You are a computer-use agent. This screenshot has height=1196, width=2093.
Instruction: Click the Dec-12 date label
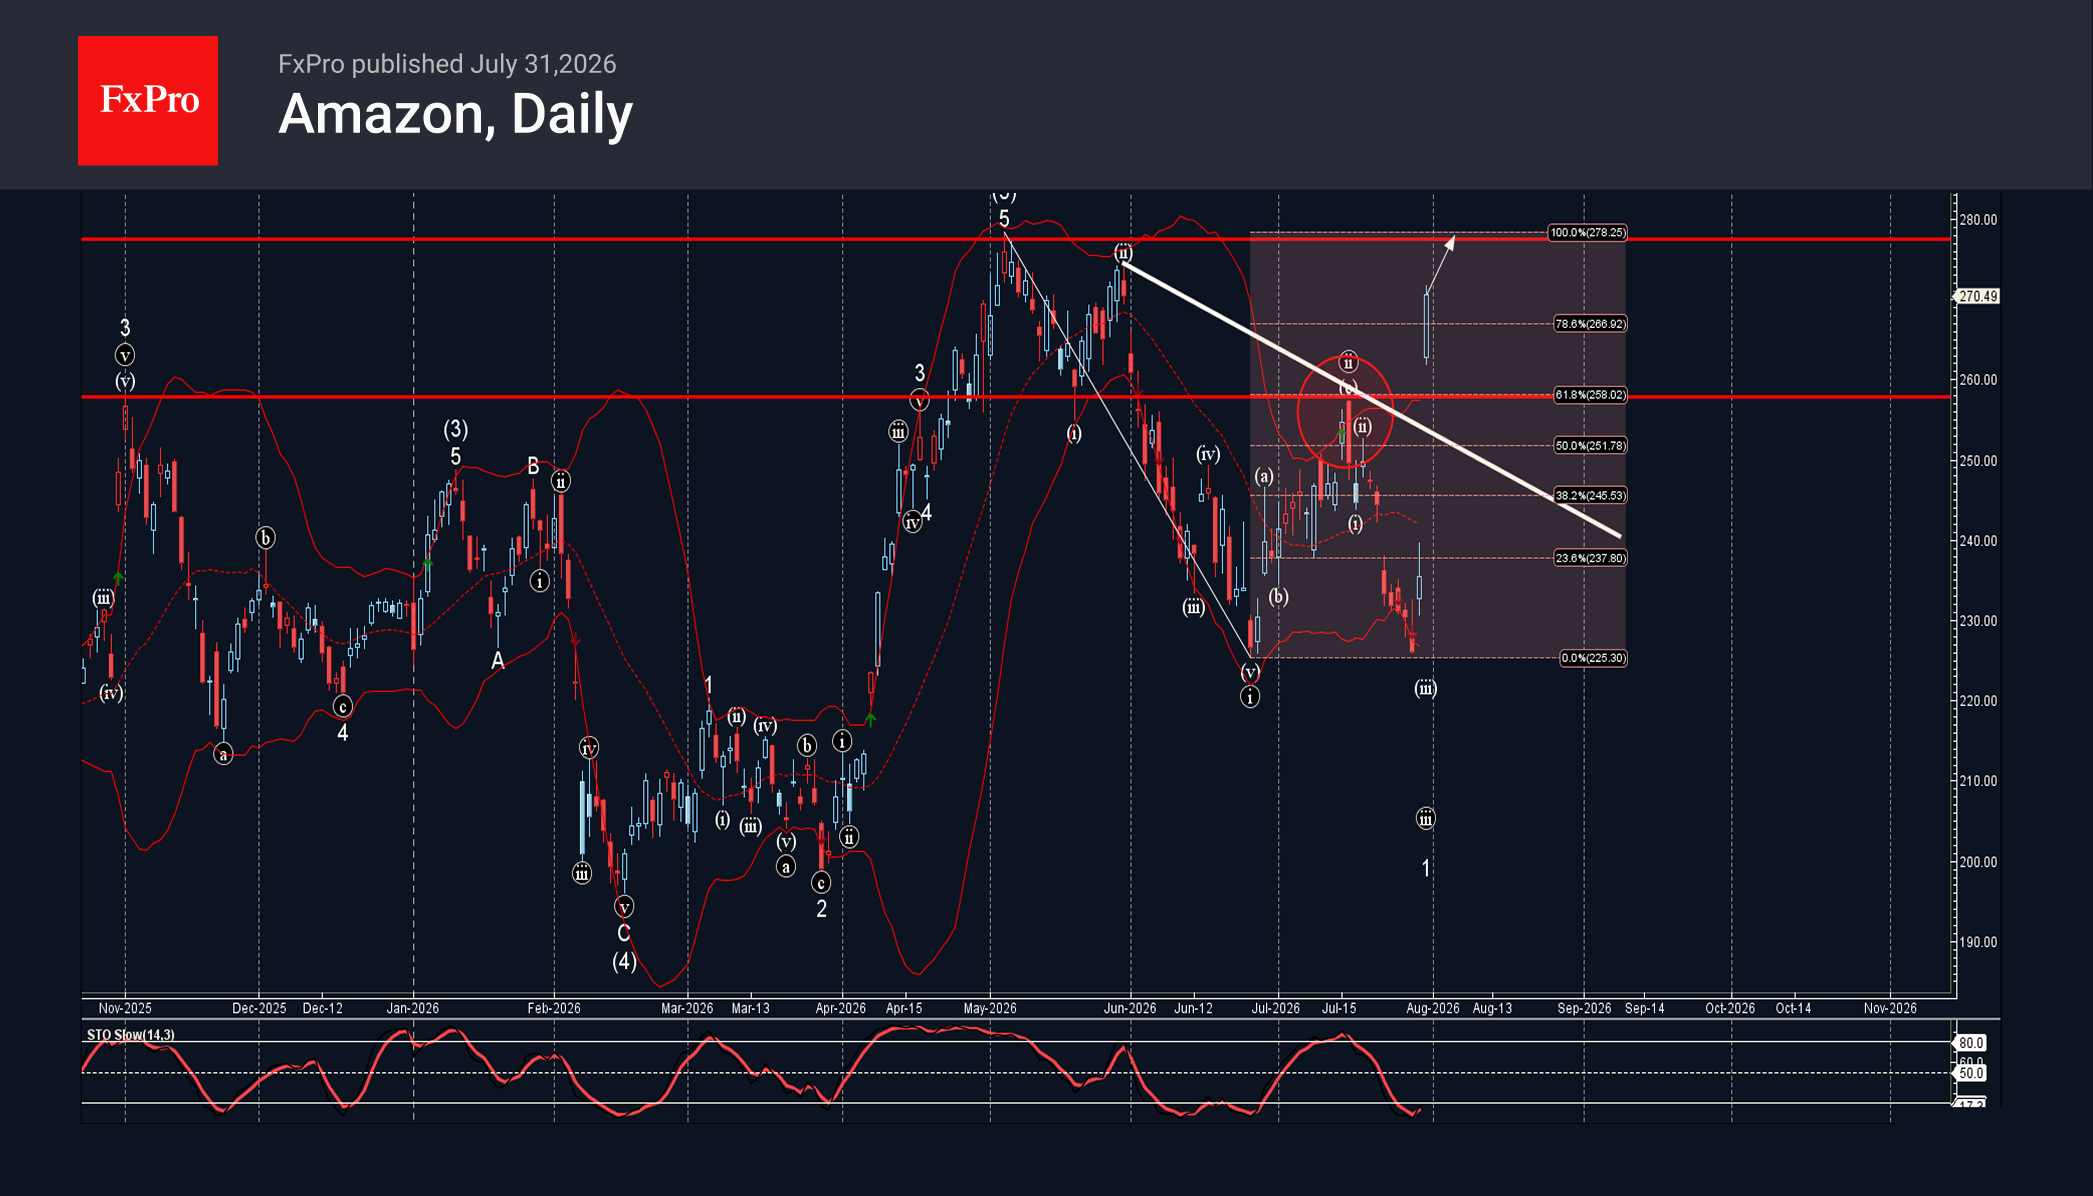(322, 1008)
